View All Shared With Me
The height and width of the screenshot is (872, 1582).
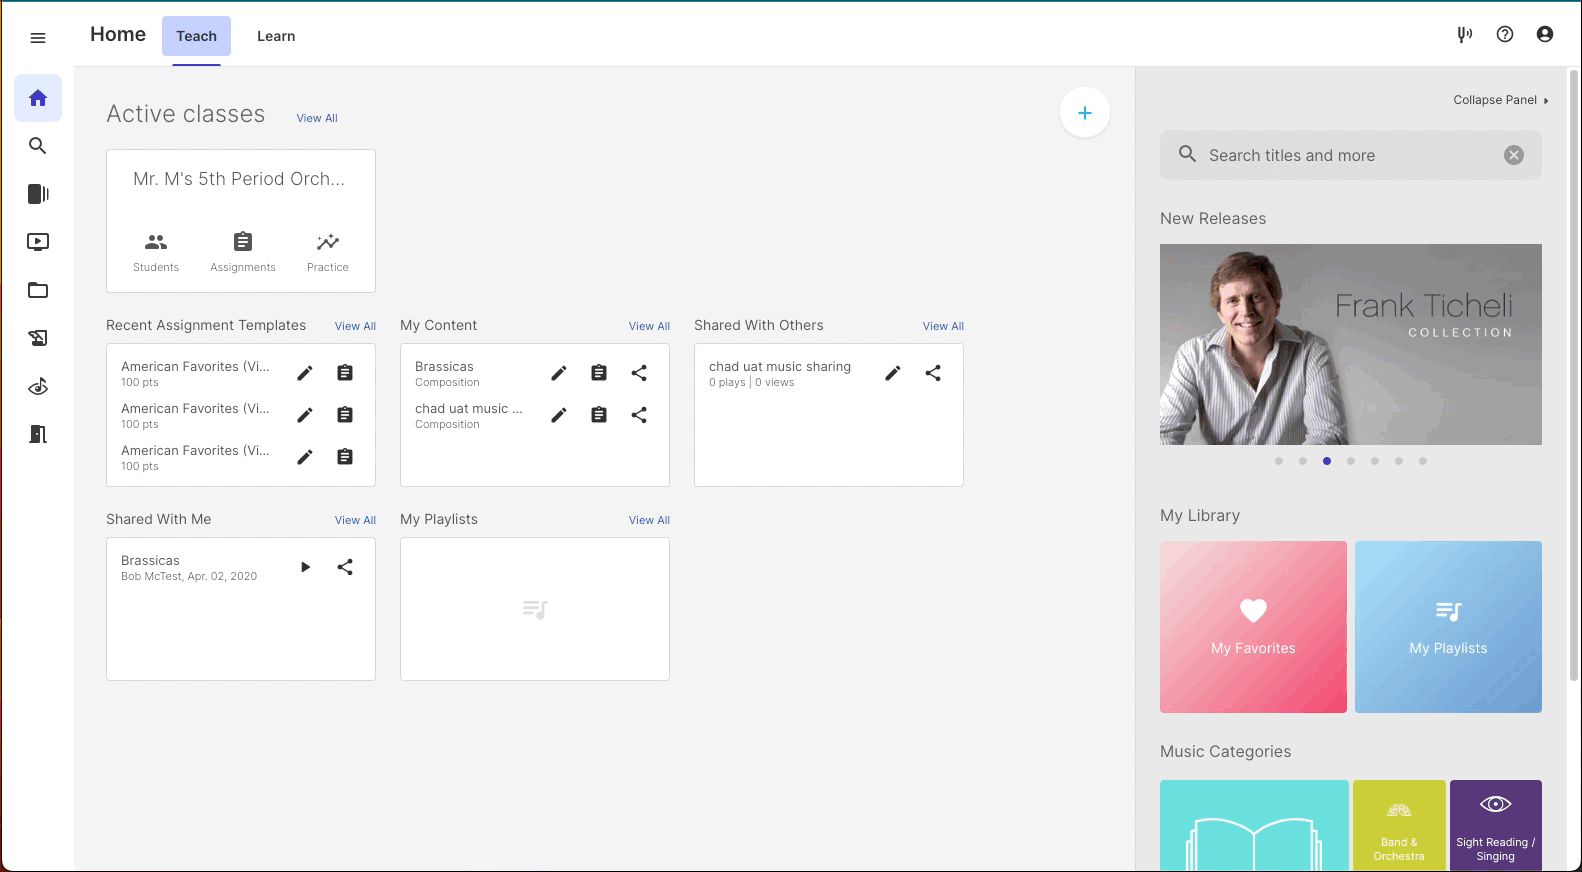click(355, 520)
